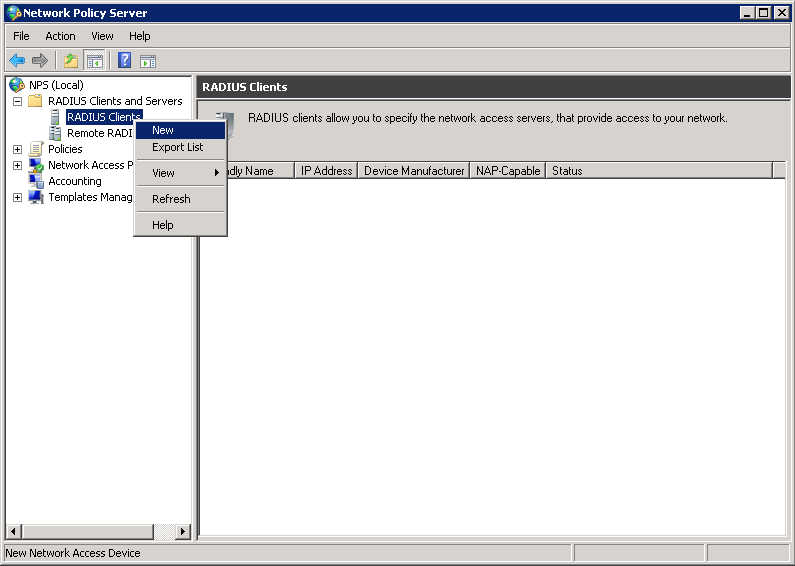The height and width of the screenshot is (566, 795).
Task: Open the View submenu in context menu
Action: [x=180, y=173]
